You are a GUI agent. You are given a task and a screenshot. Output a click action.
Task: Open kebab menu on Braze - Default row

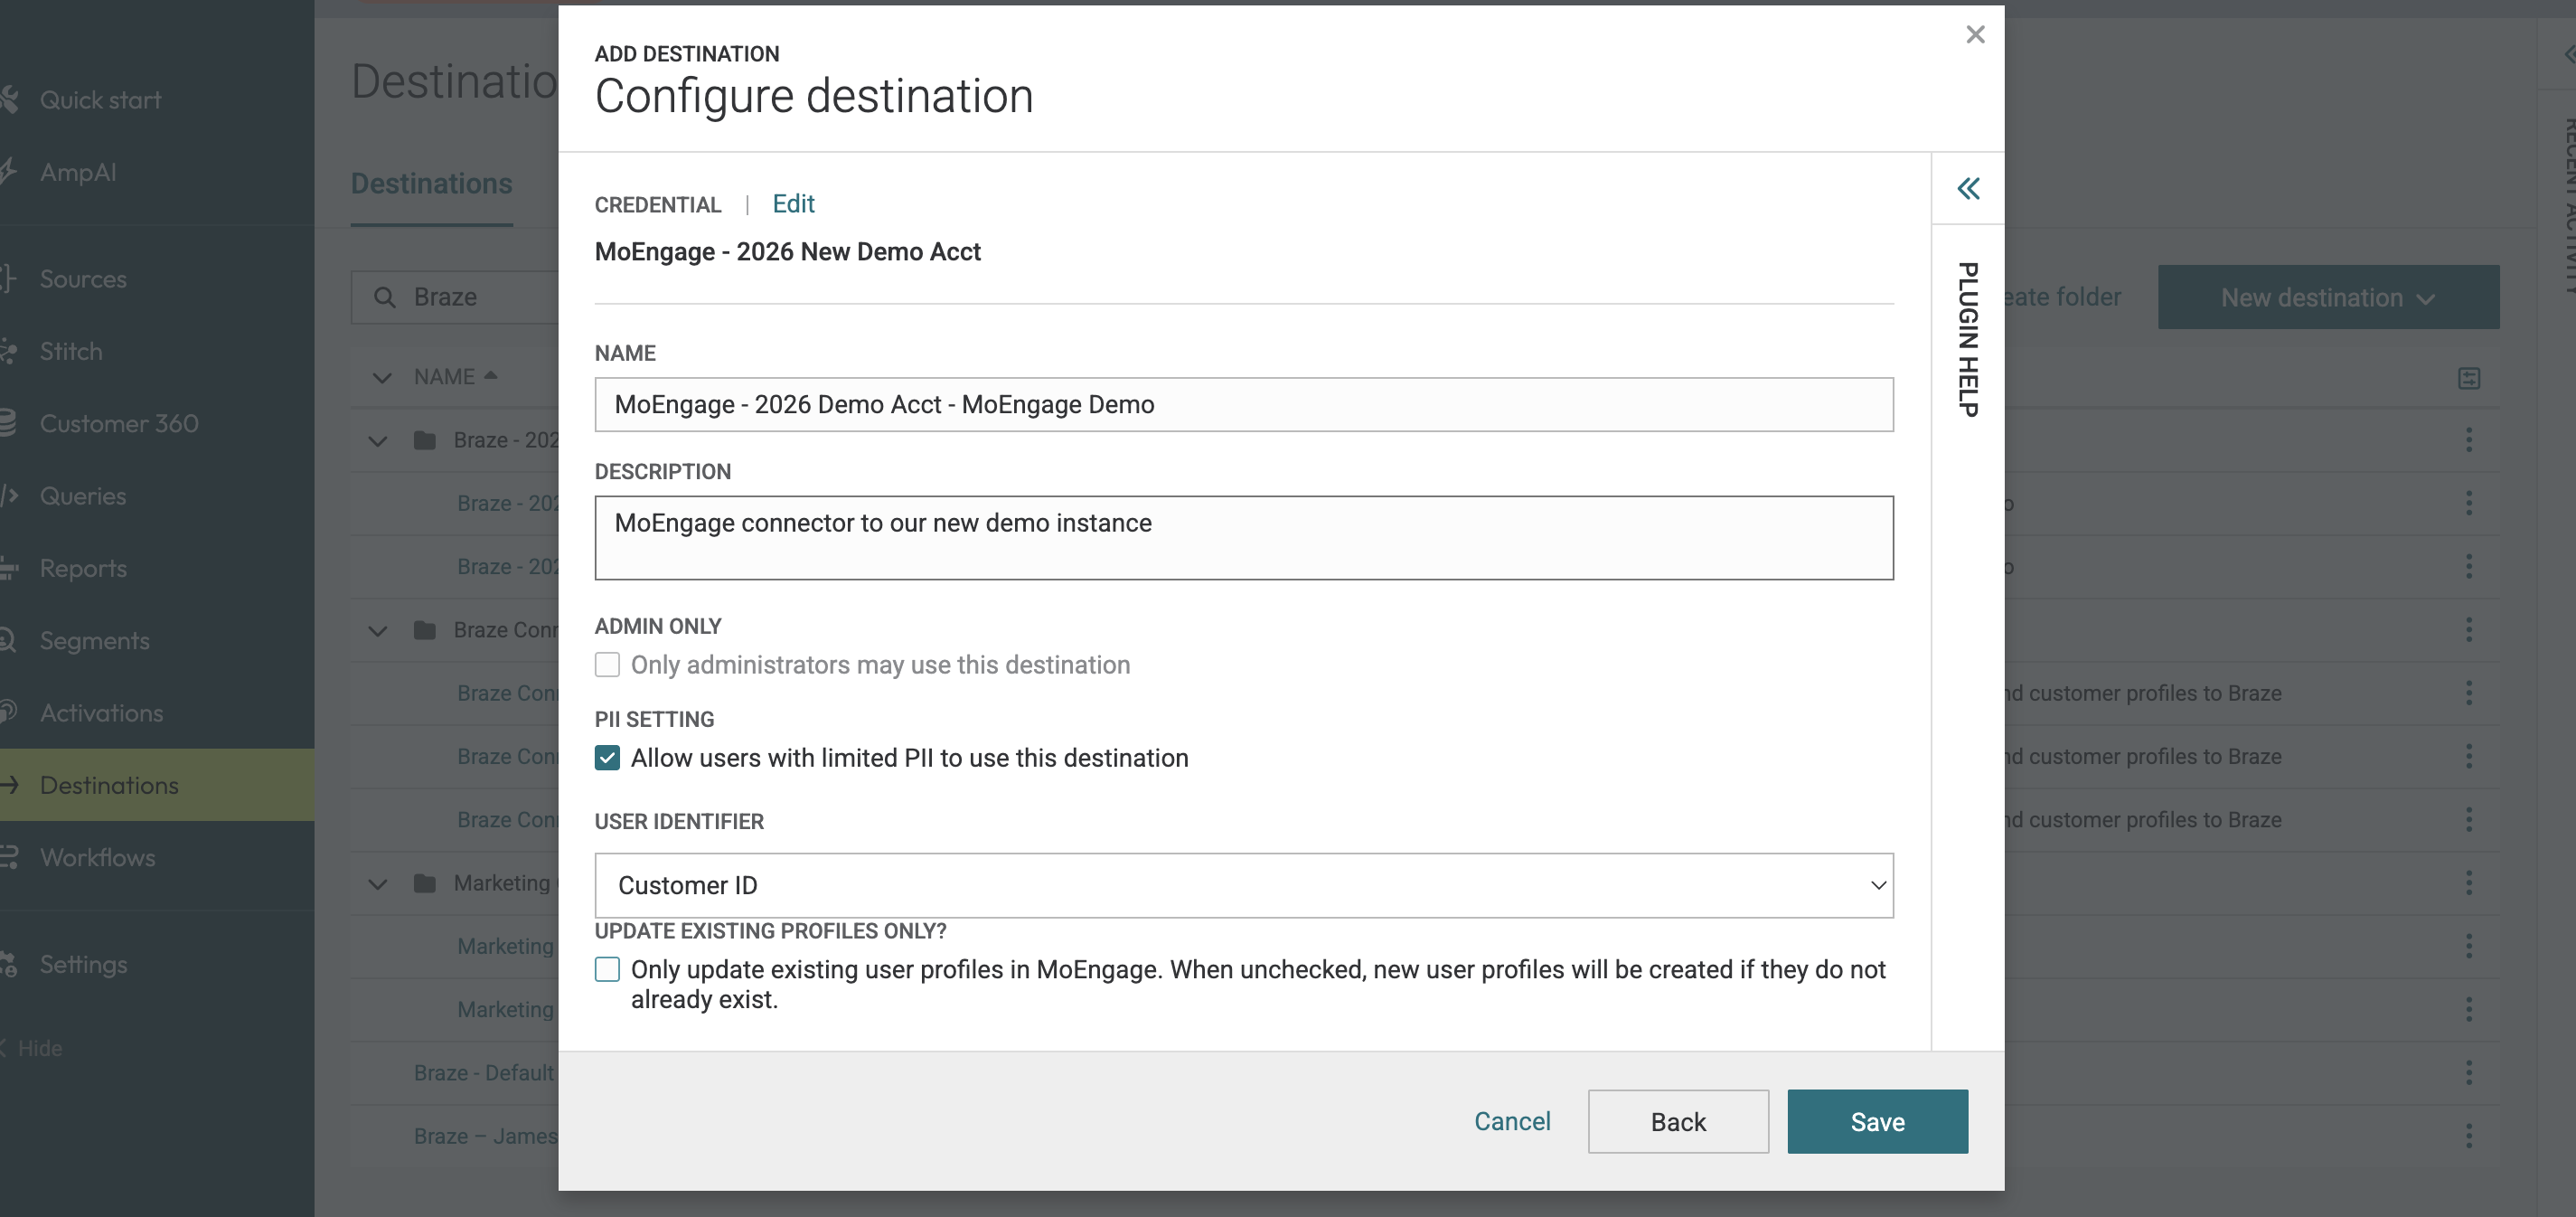(2468, 1073)
